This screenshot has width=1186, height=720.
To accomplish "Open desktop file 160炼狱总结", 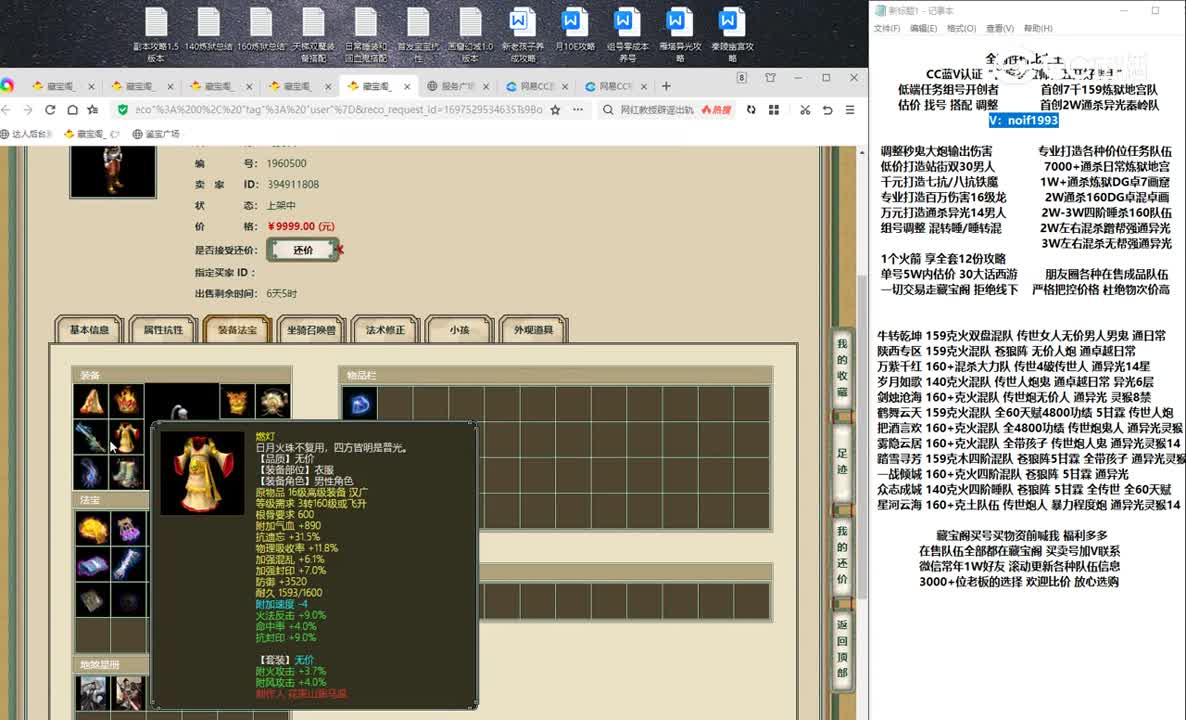I will click(x=261, y=30).
